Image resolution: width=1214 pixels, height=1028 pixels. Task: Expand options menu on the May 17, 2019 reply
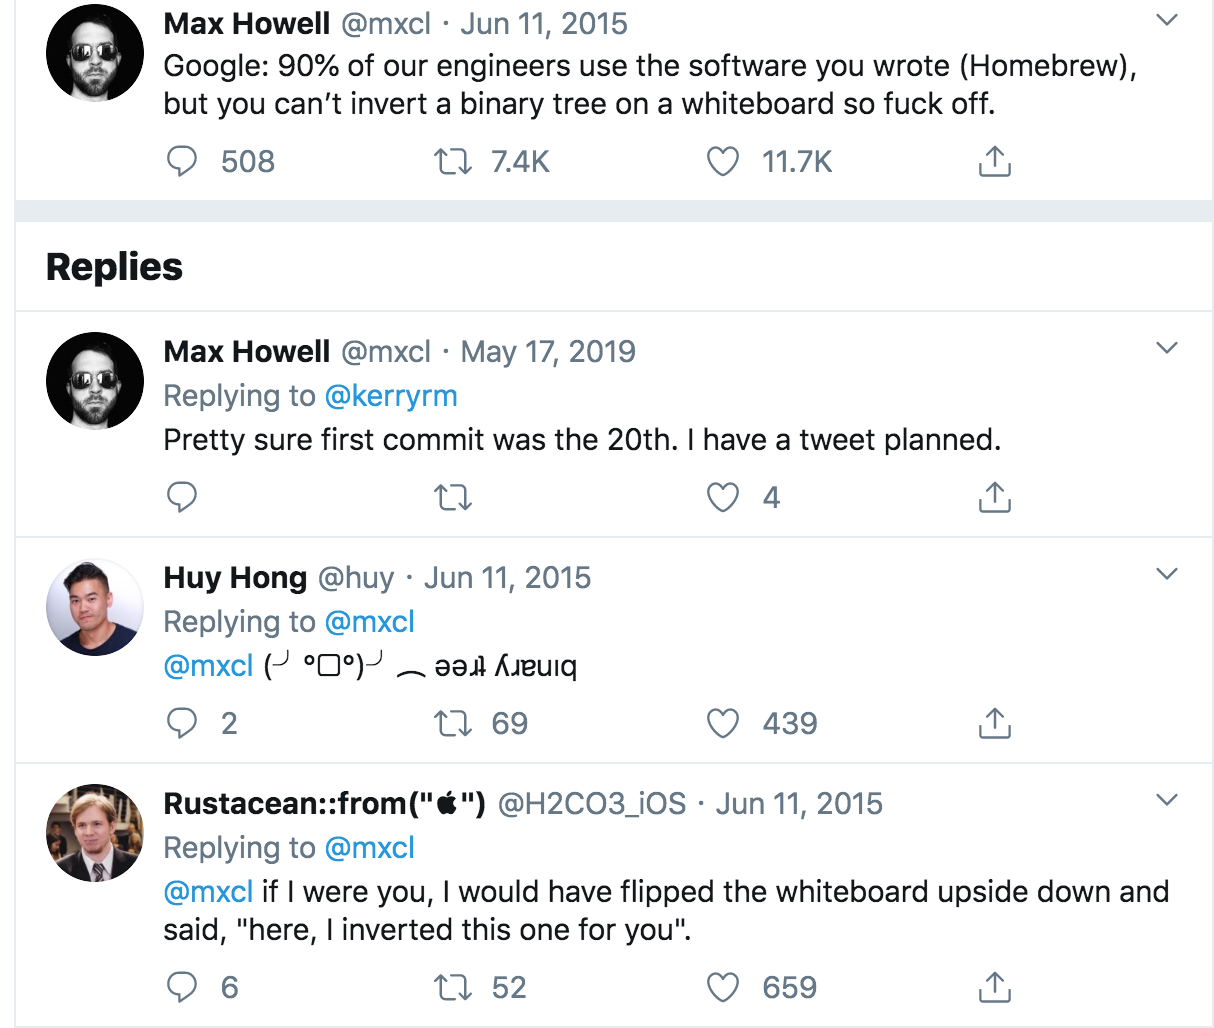coord(1167,348)
